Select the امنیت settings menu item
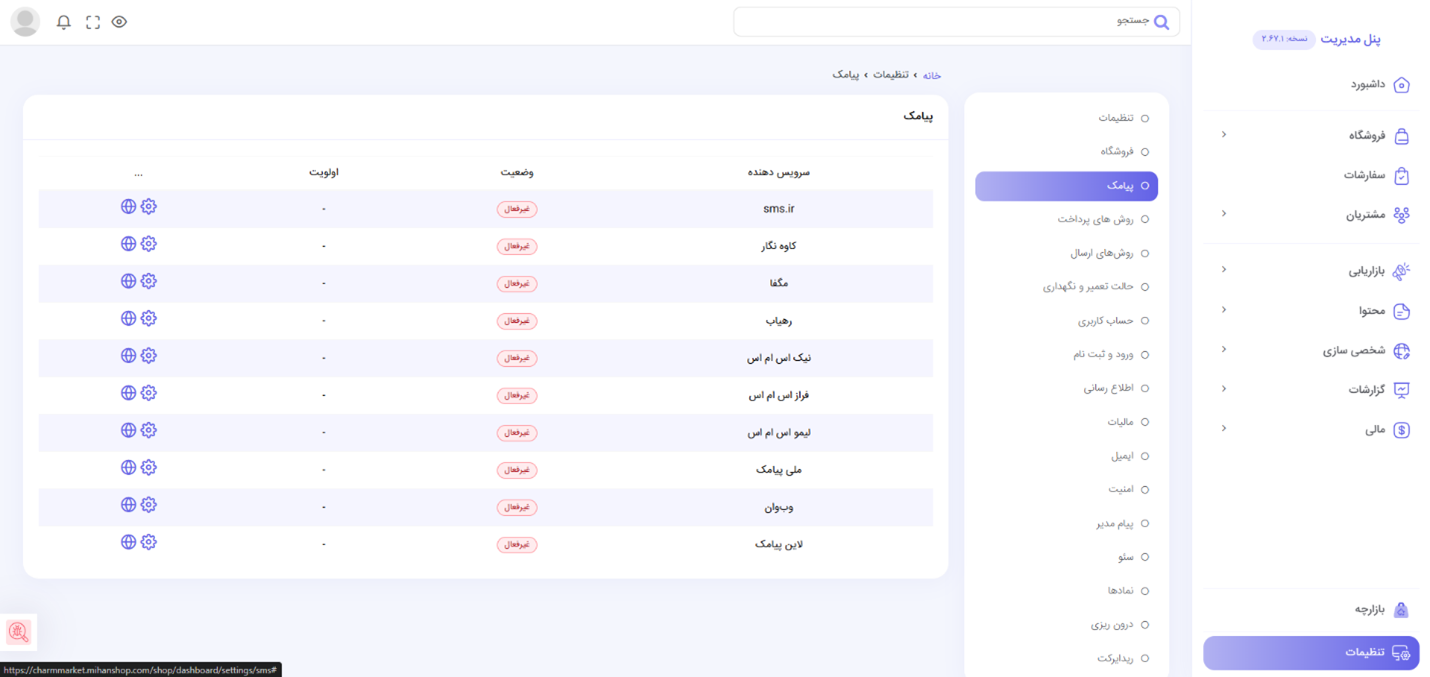Image resolution: width=1430 pixels, height=677 pixels. [1120, 490]
